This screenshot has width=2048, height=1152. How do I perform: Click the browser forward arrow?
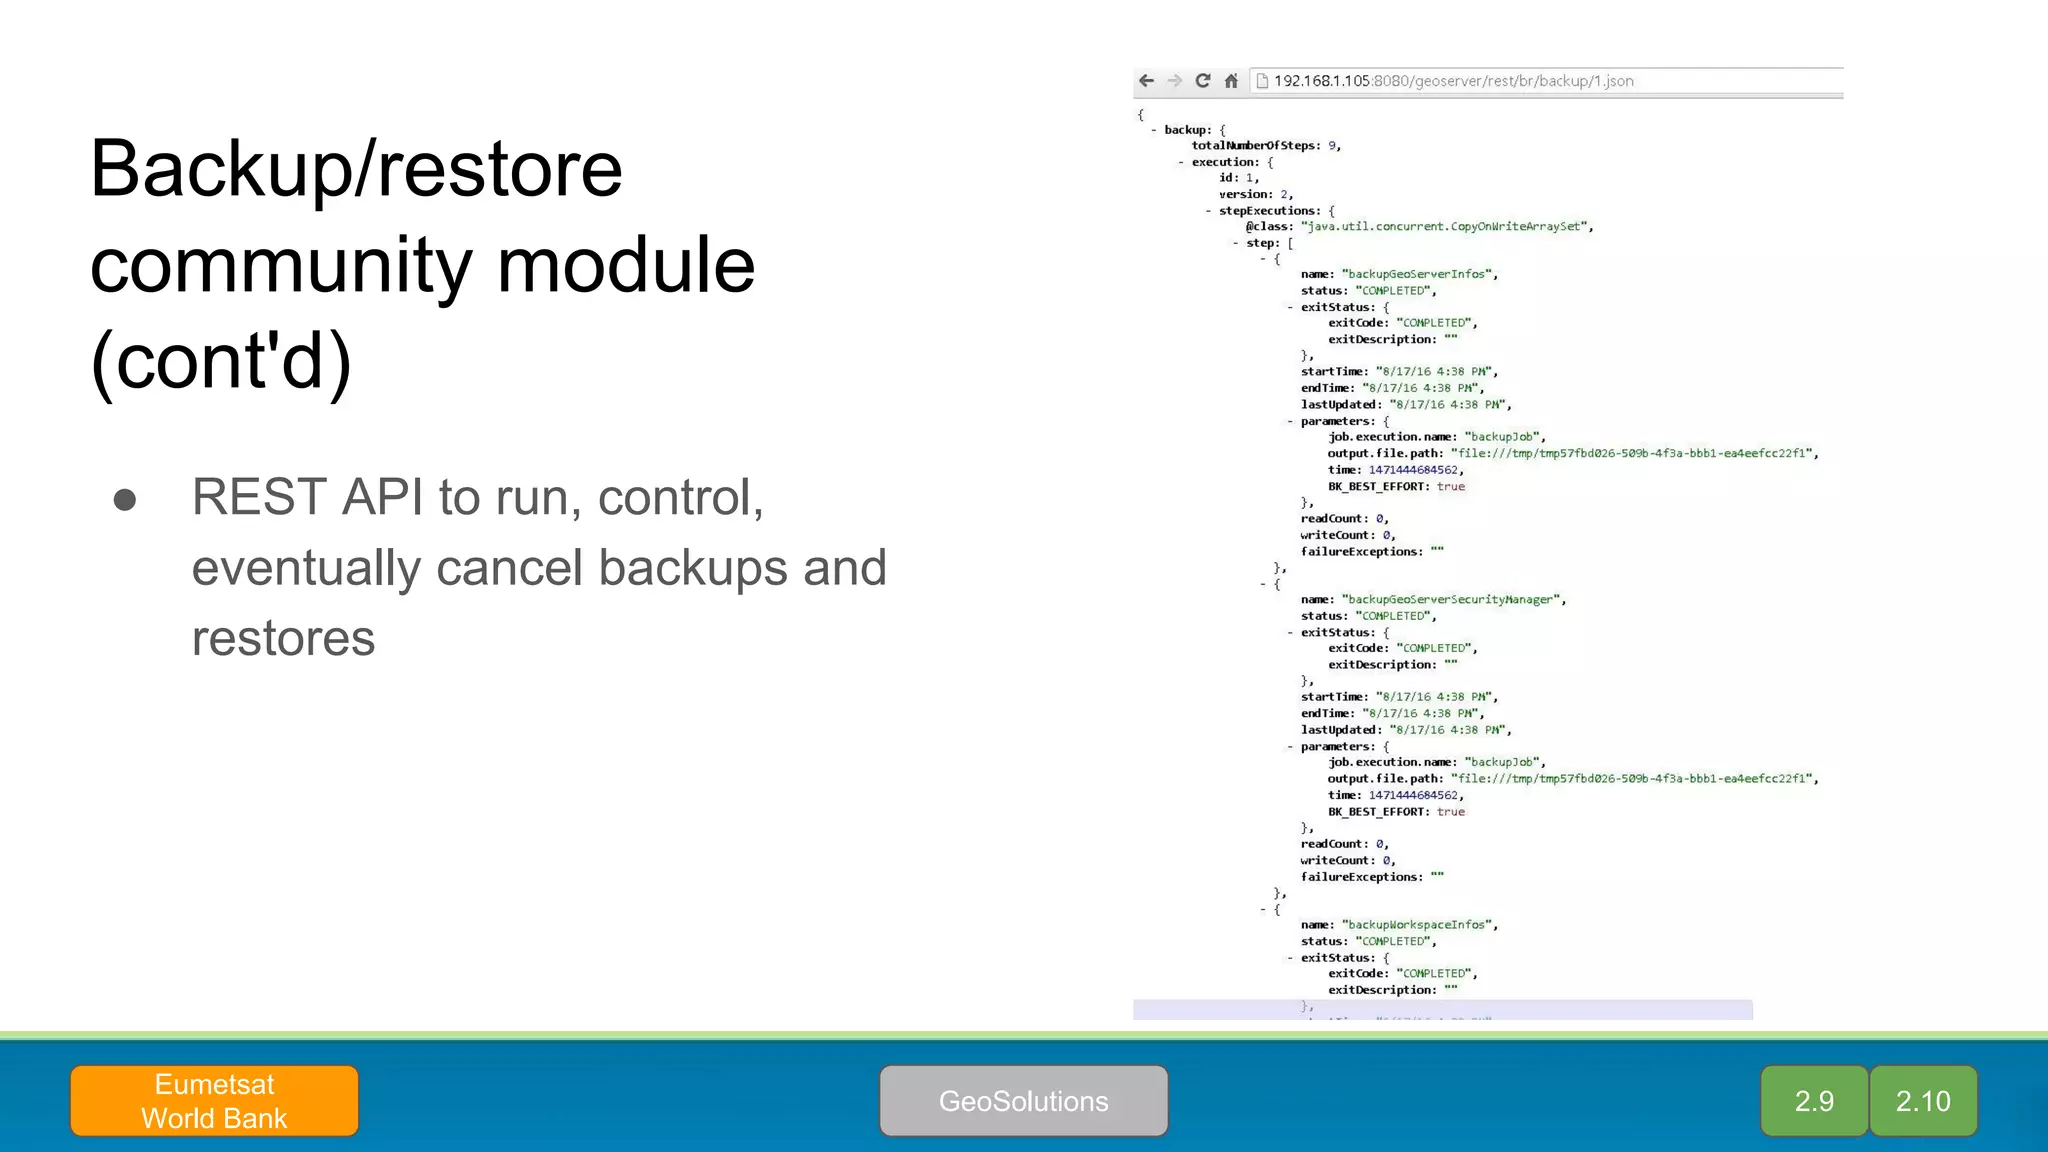[x=1175, y=81]
